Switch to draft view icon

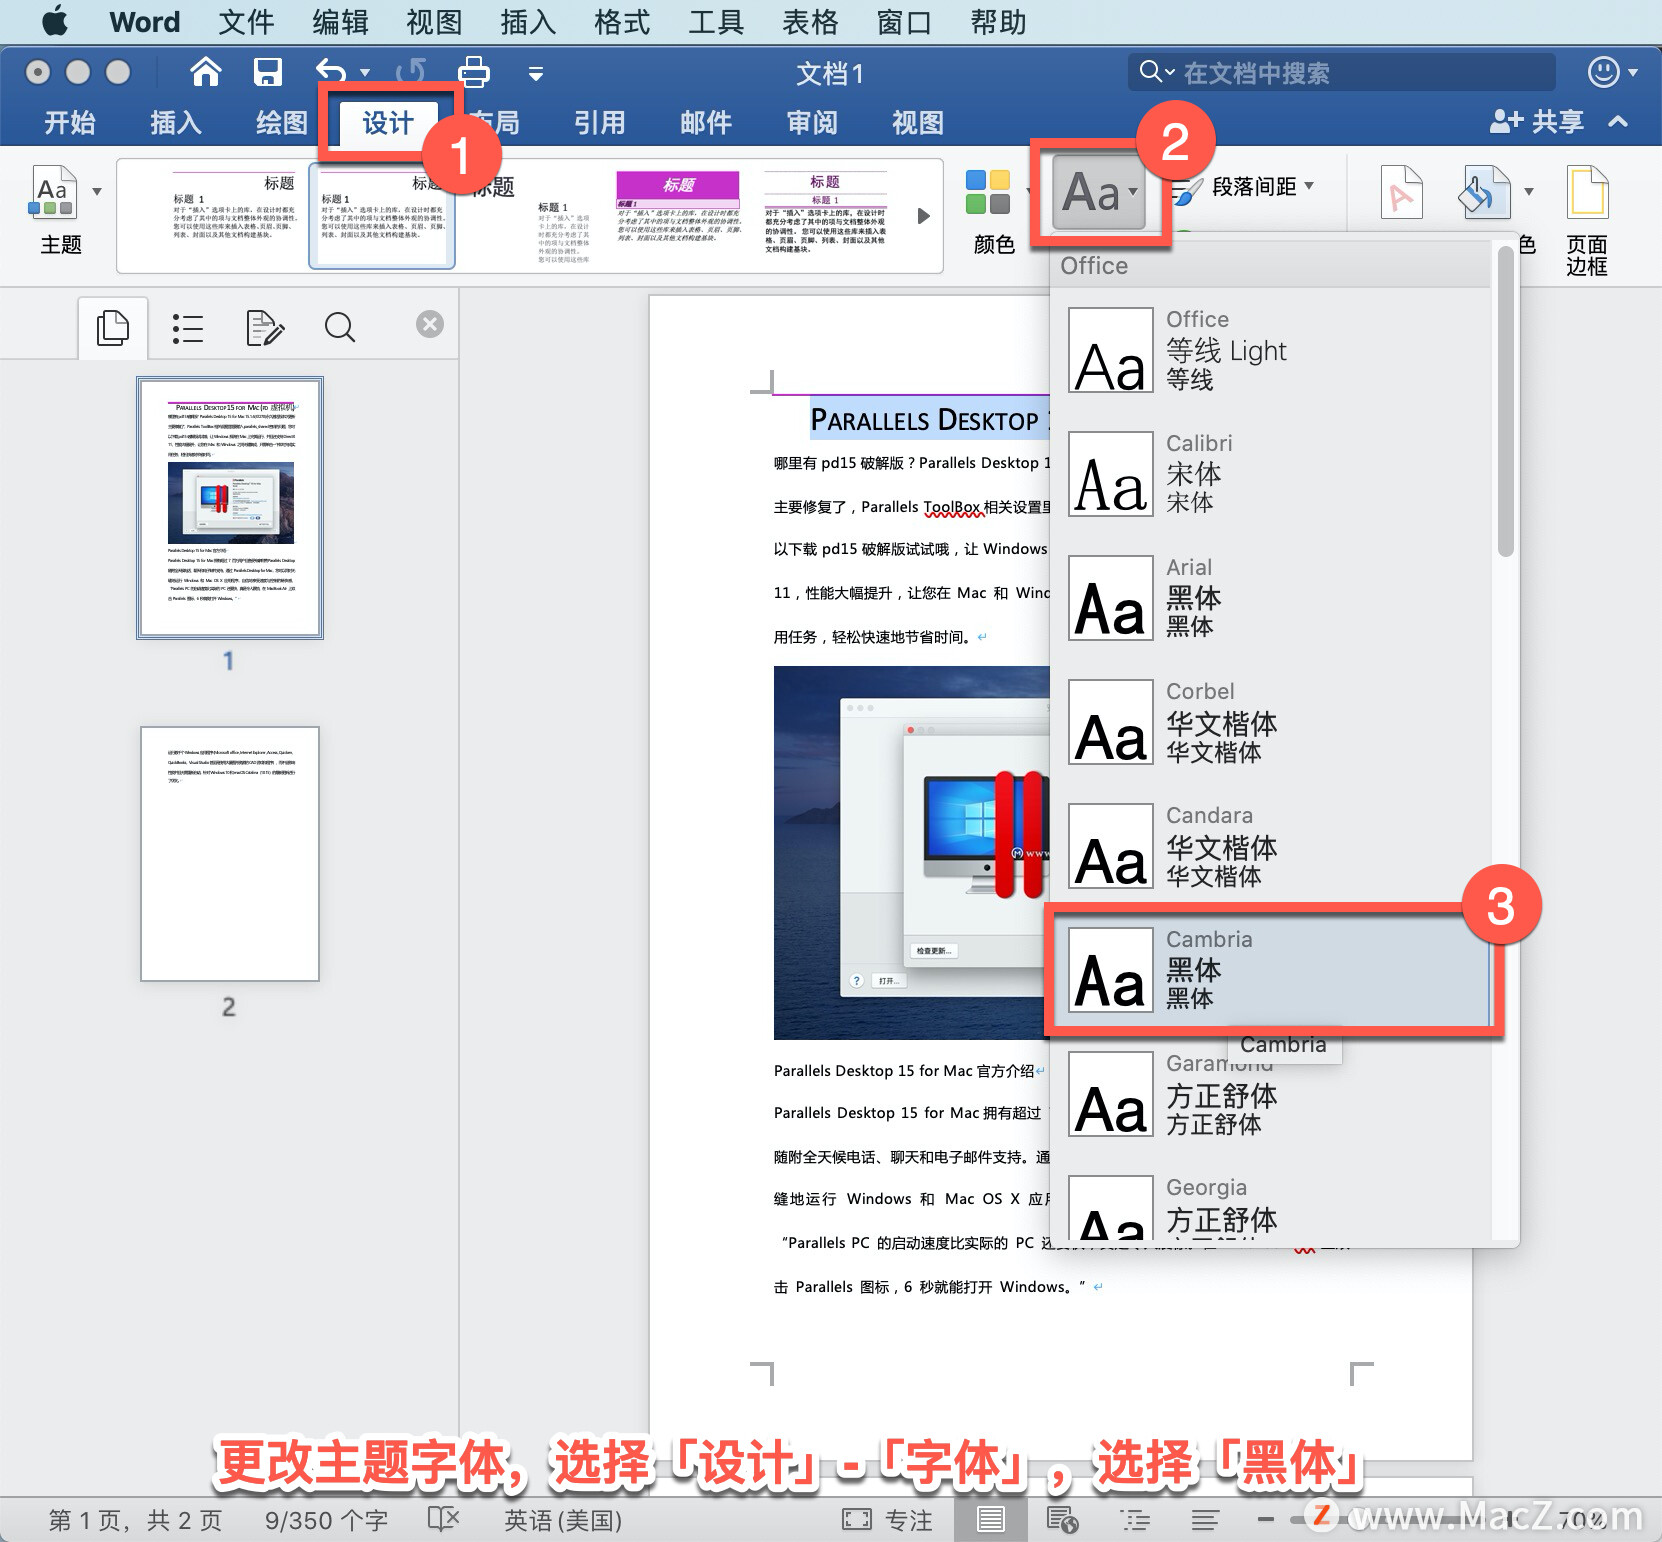point(1205,1520)
